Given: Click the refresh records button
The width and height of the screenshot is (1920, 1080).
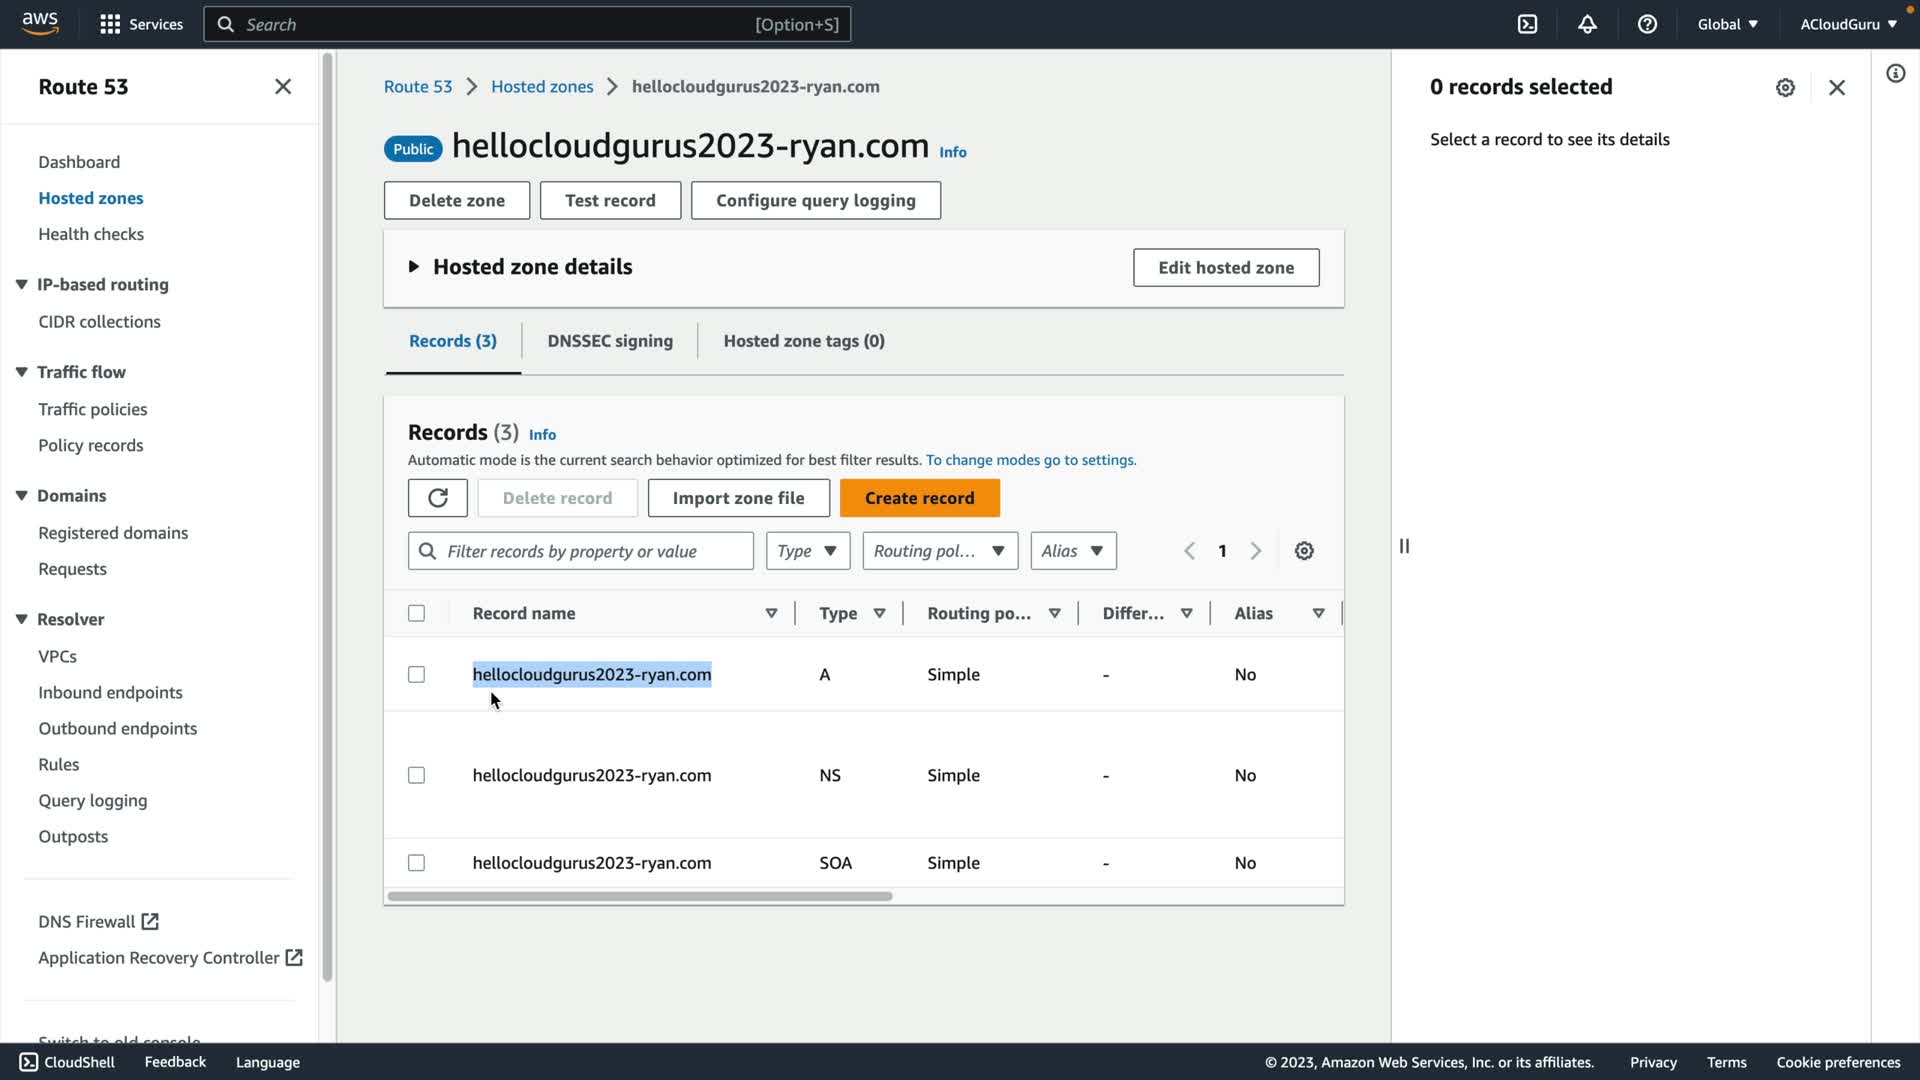Looking at the screenshot, I should (437, 498).
